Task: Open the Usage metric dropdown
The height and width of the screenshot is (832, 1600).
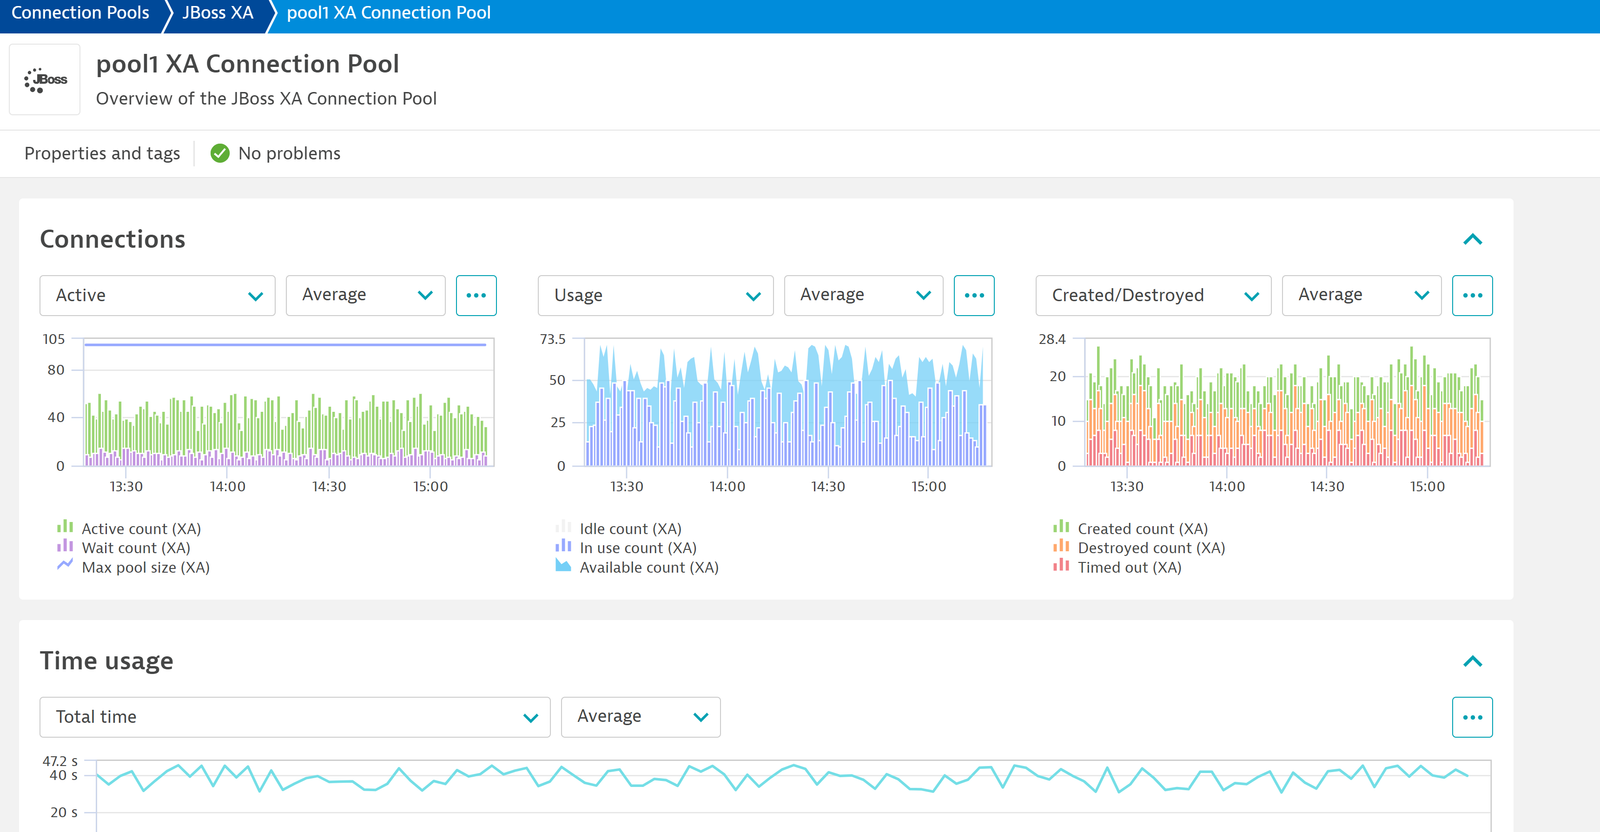Action: pos(656,295)
